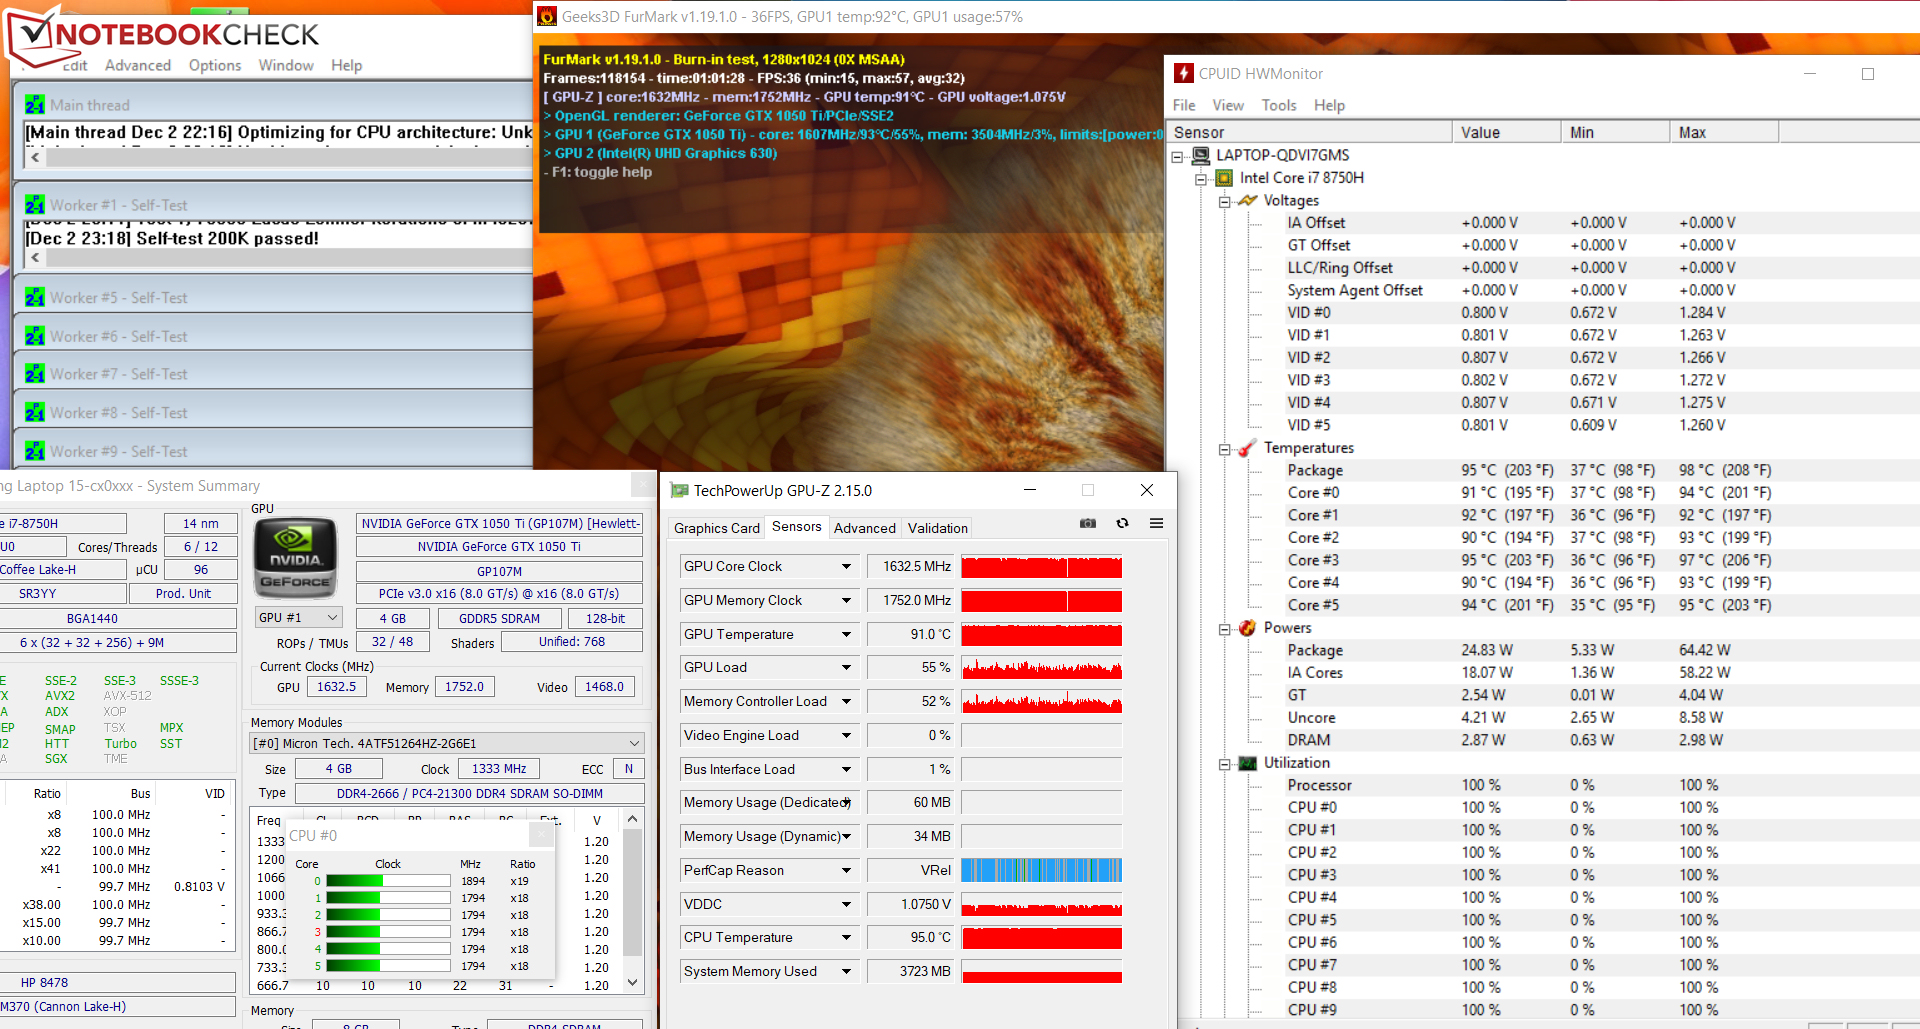Screen dimensions: 1920x1029
Task: Switch to the Graphics Card tab
Action: pyautogui.click(x=717, y=528)
